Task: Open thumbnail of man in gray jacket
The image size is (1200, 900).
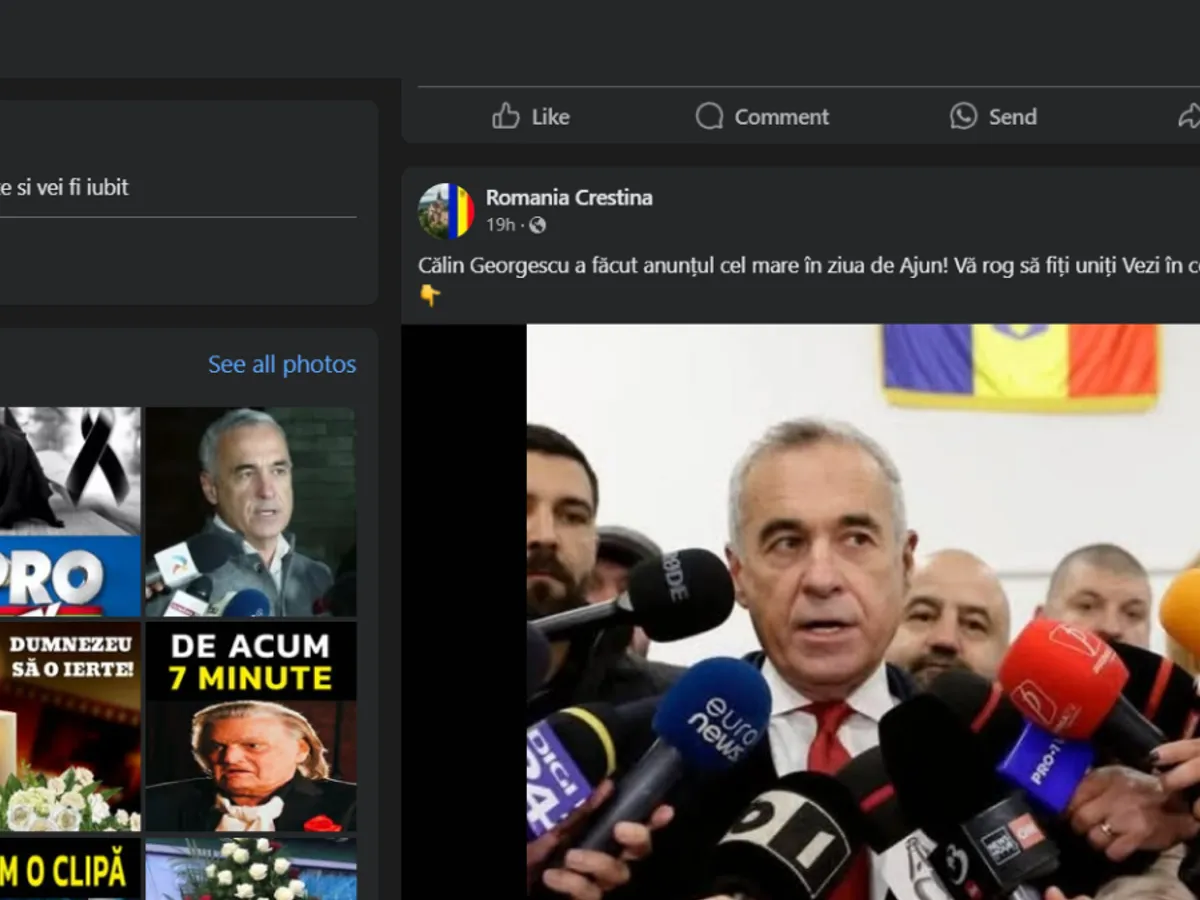Action: pos(250,511)
